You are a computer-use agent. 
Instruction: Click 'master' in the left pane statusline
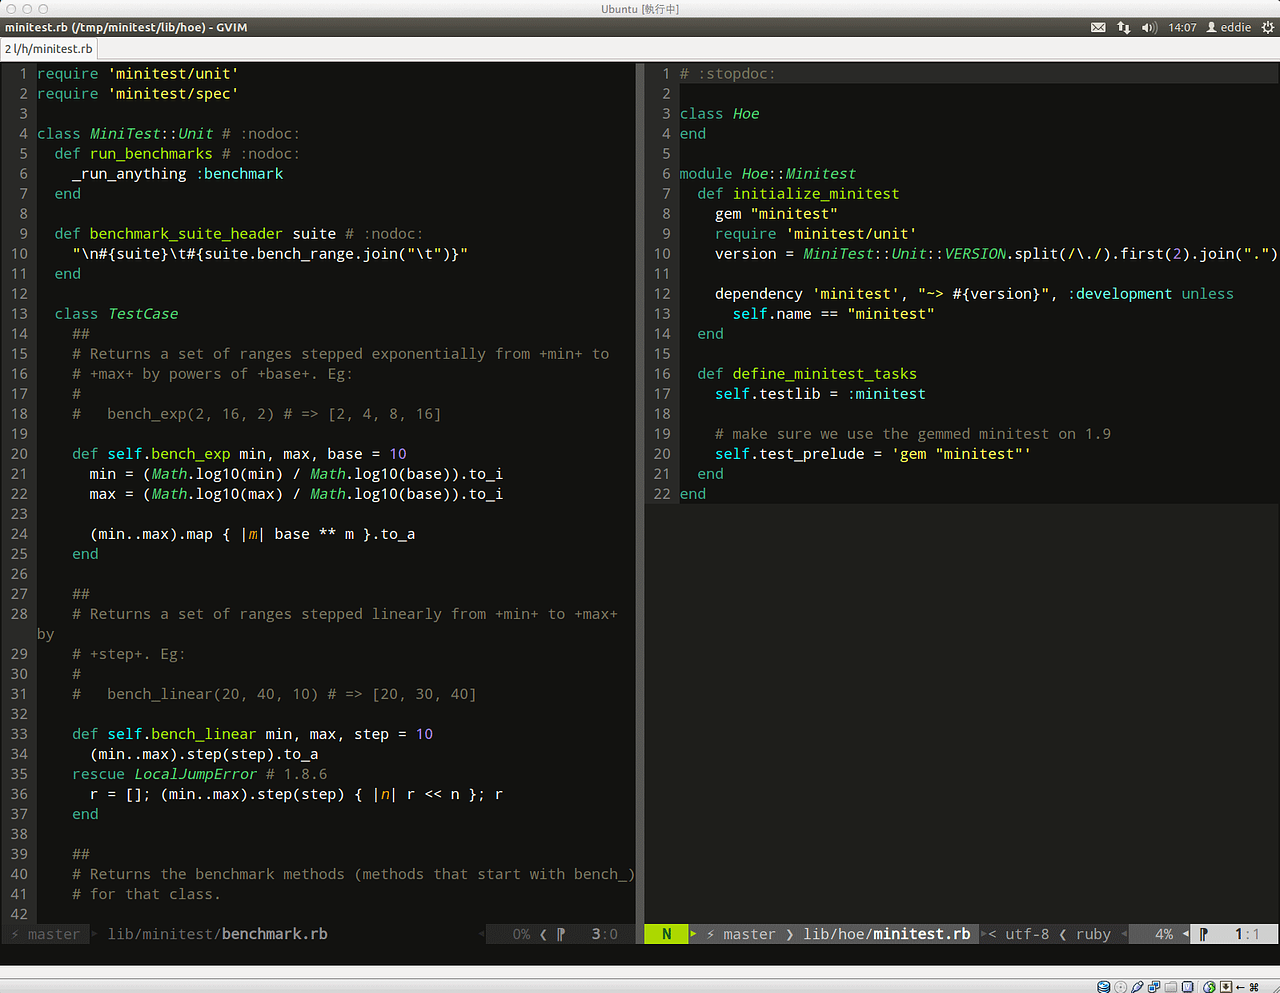[54, 934]
